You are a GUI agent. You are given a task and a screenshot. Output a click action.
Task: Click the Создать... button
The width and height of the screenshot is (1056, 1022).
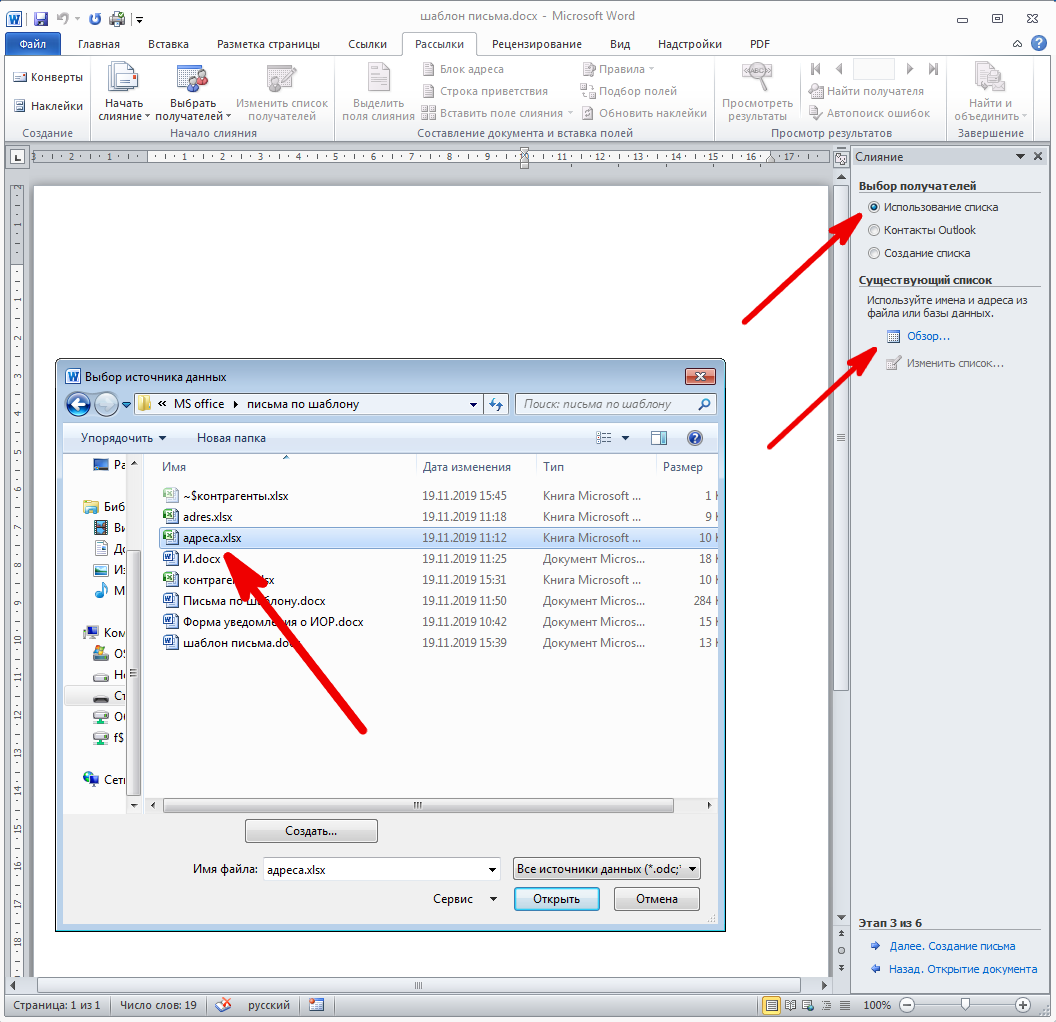(x=311, y=831)
